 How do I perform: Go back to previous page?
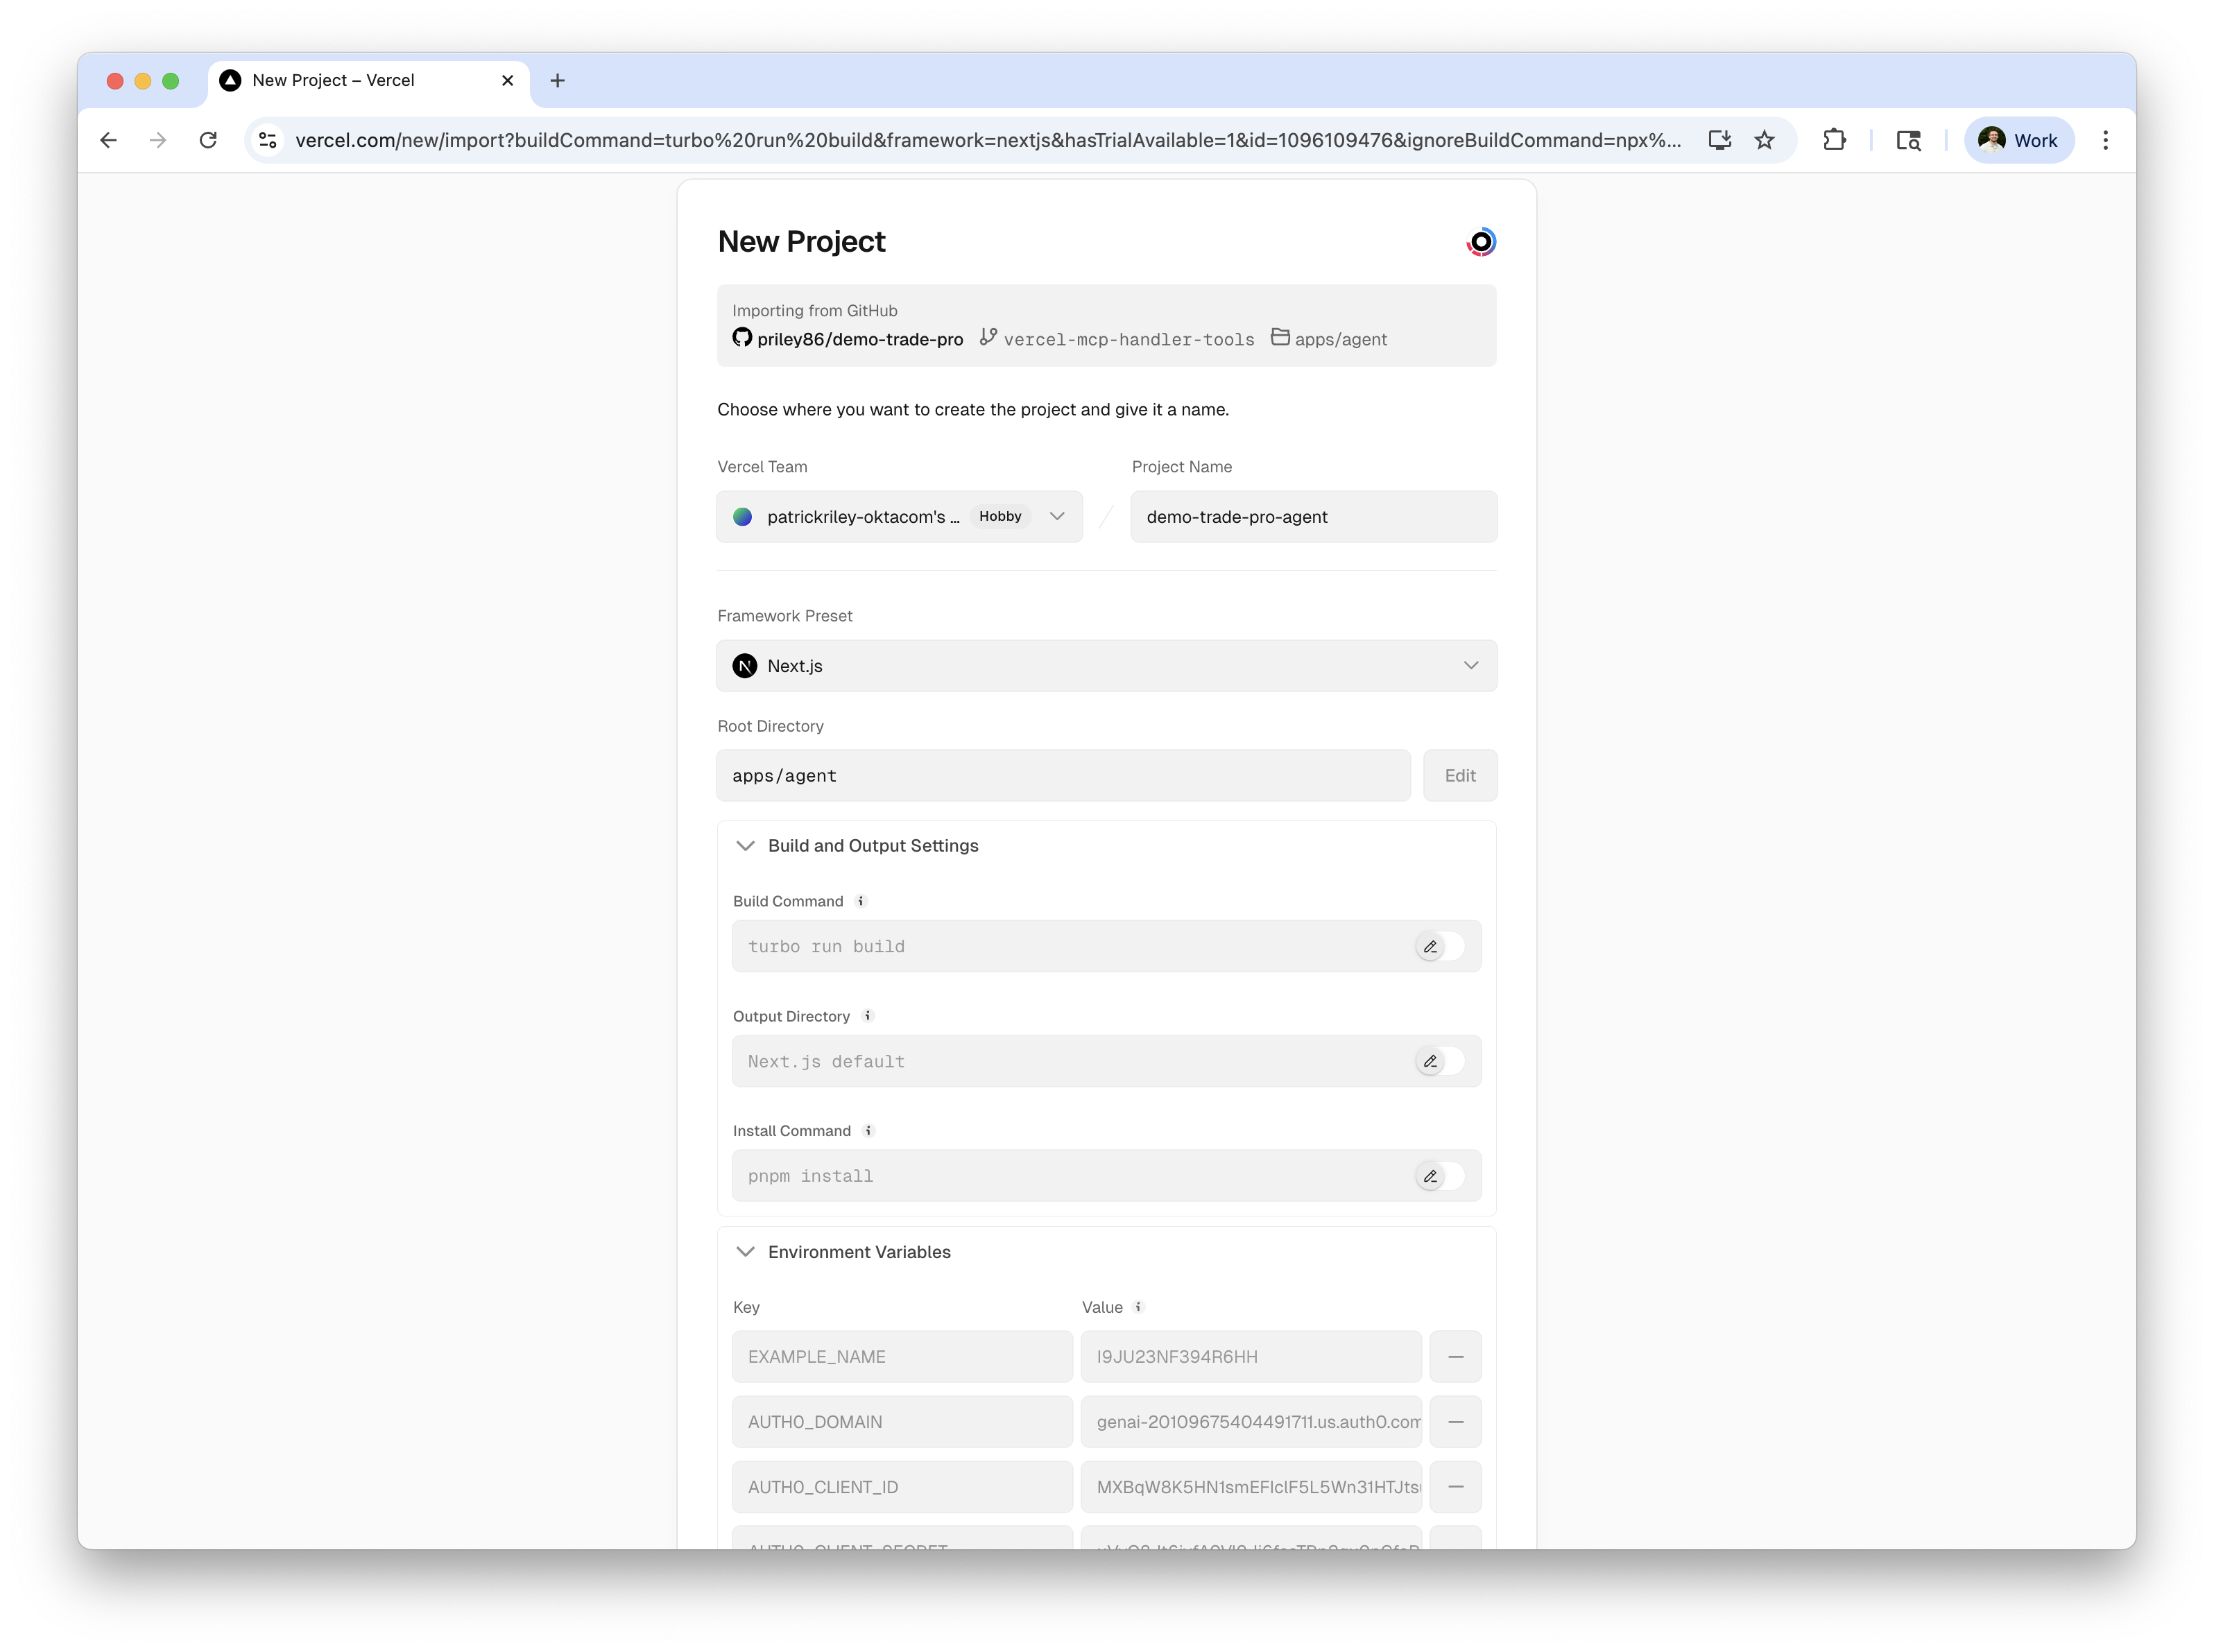(108, 140)
